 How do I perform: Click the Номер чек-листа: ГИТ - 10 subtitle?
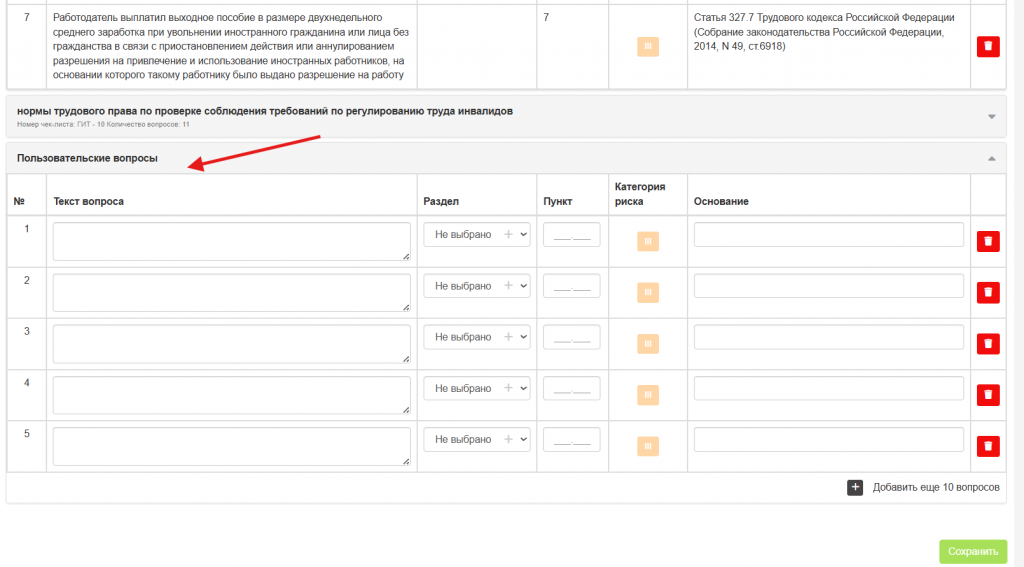[x=103, y=124]
